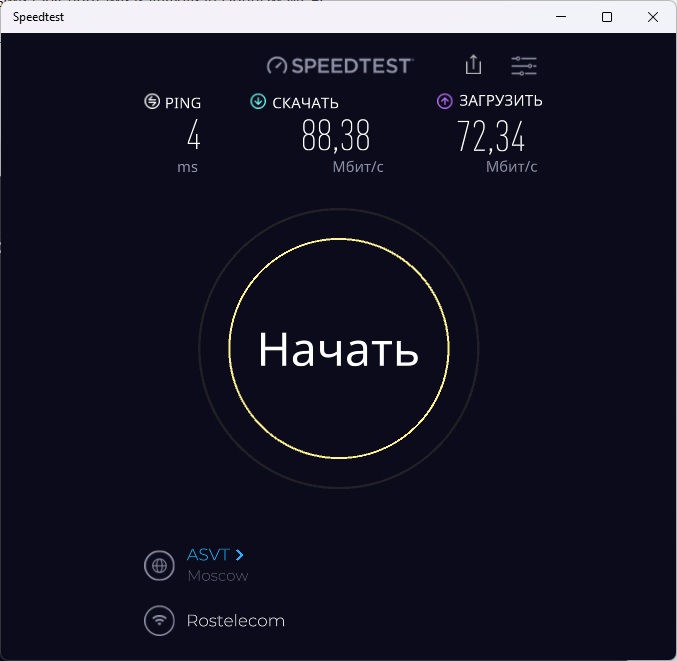Click the Moscow server location text

point(218,576)
